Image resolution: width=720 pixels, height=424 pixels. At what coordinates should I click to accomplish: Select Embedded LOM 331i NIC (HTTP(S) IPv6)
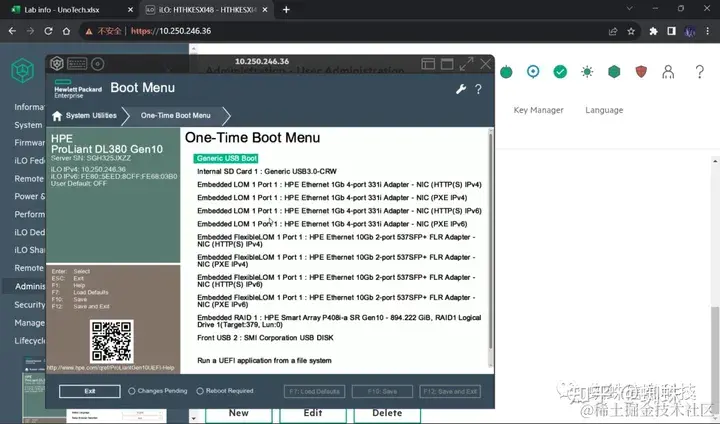339,211
